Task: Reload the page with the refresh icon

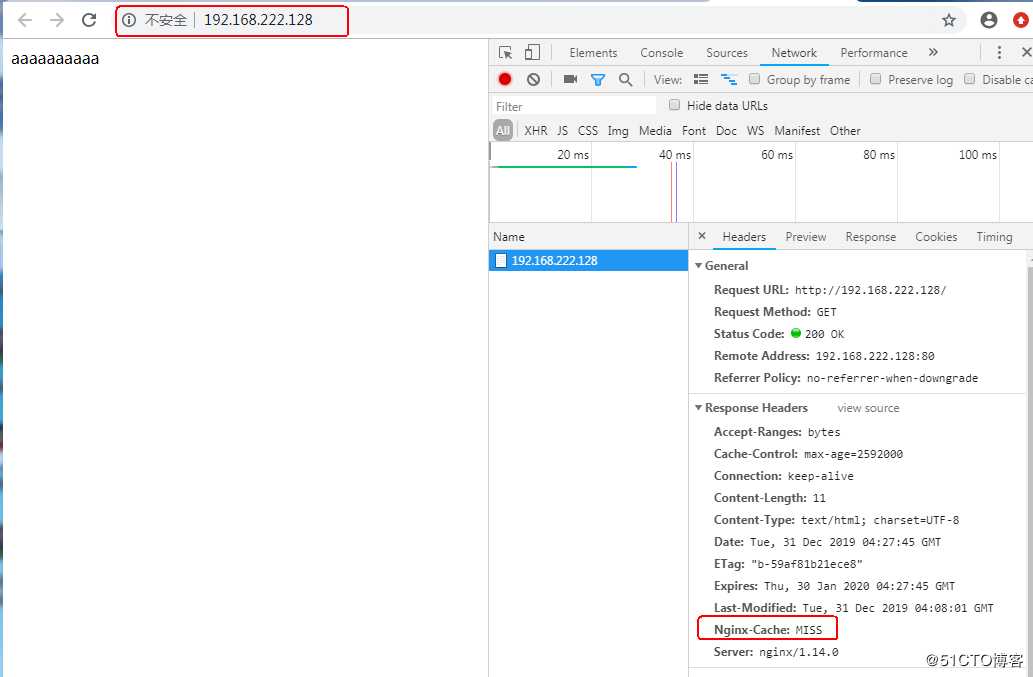Action: point(89,20)
